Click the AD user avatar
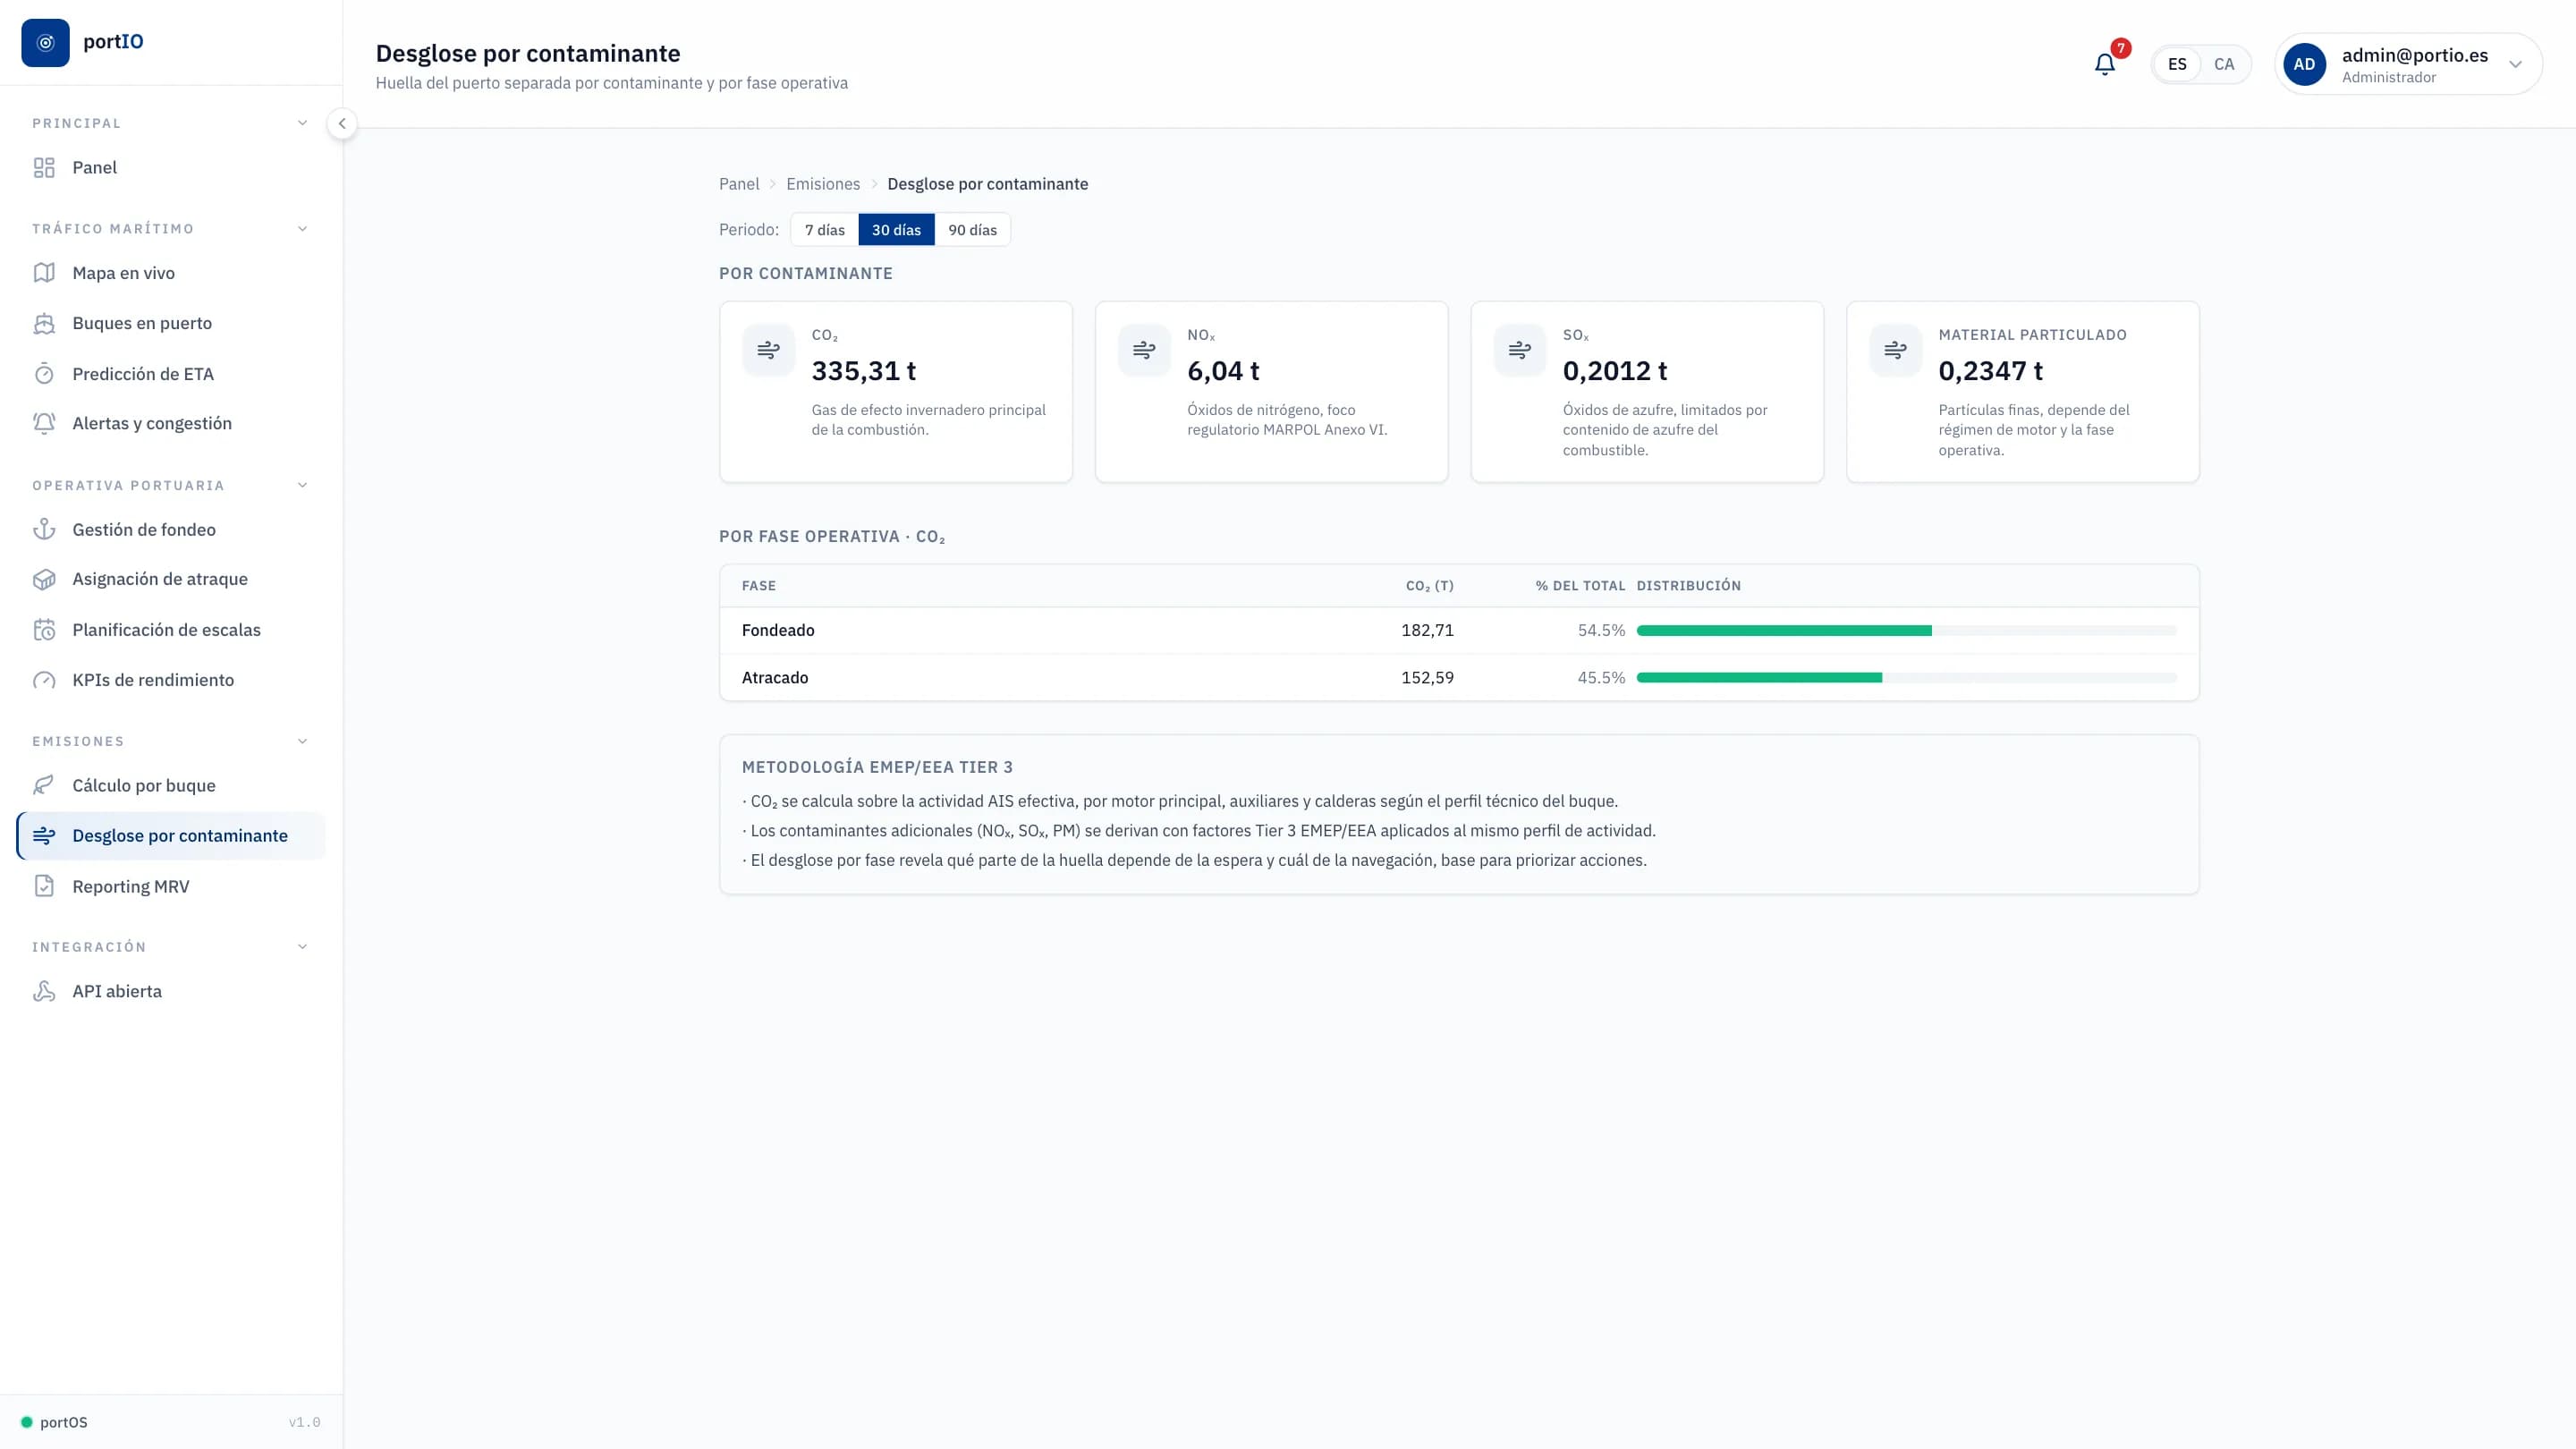 [2304, 64]
